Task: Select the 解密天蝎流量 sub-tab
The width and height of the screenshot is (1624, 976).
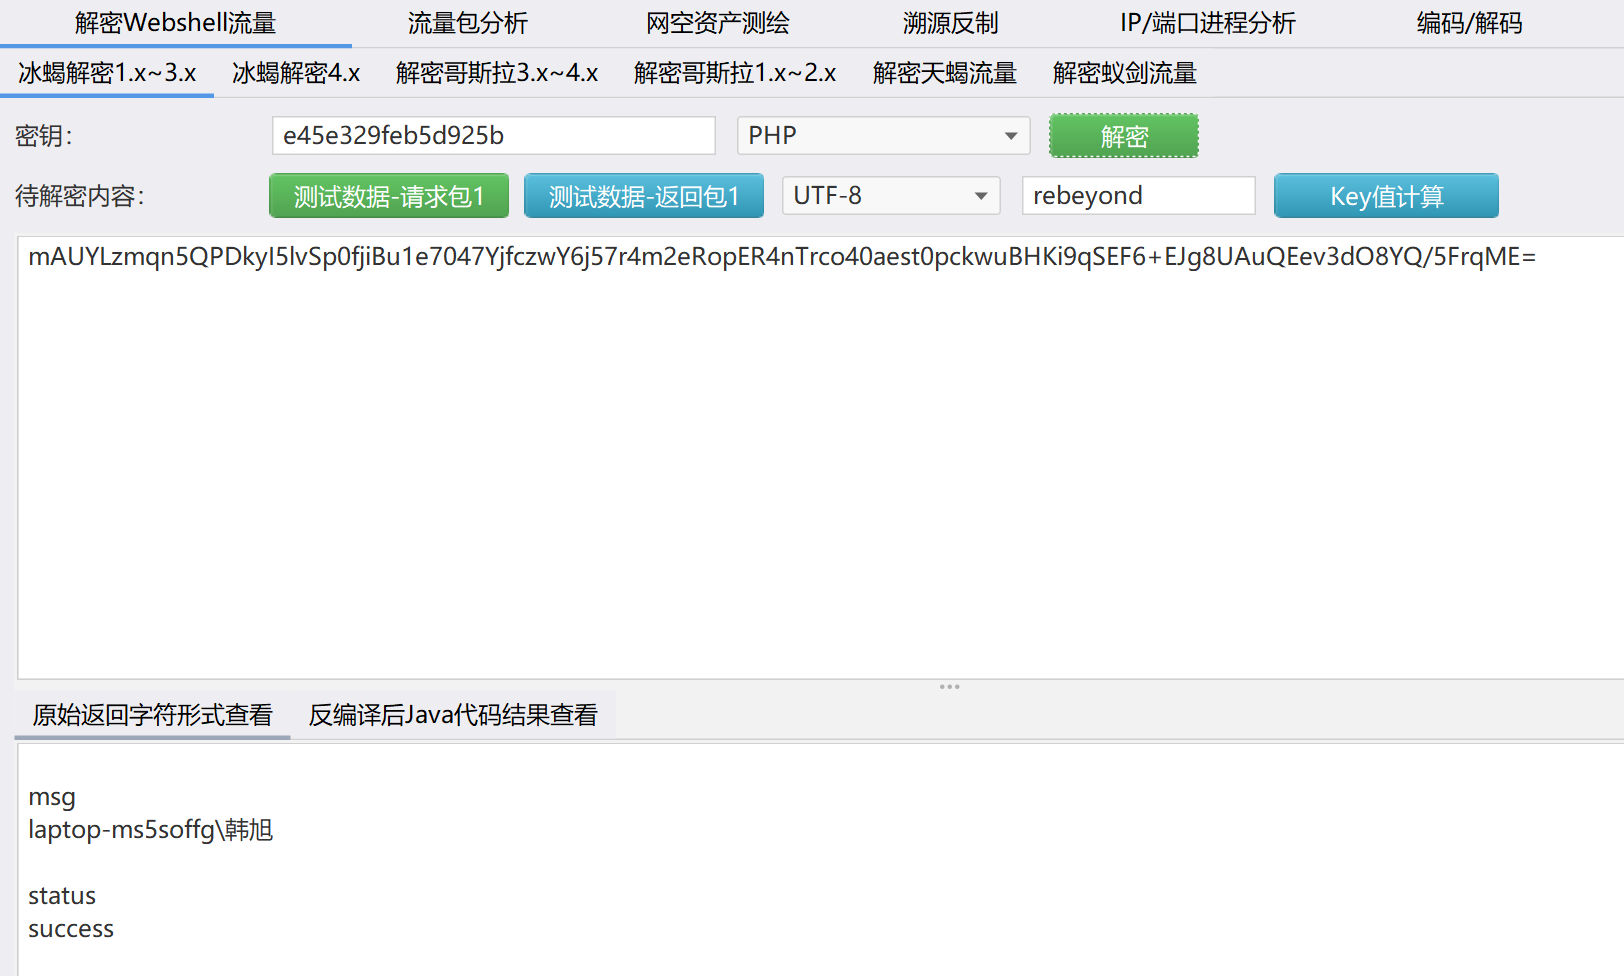Action: (x=944, y=73)
